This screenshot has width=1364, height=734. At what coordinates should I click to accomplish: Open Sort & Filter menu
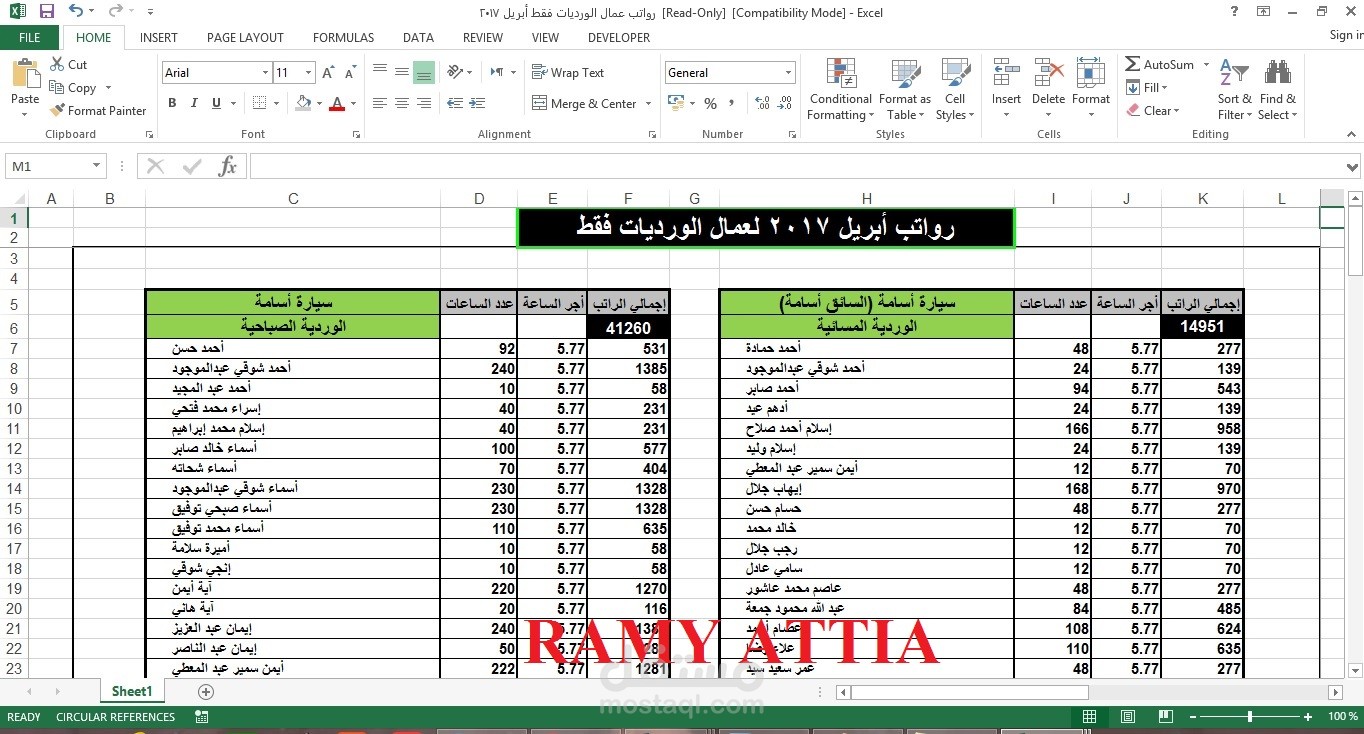[1234, 90]
